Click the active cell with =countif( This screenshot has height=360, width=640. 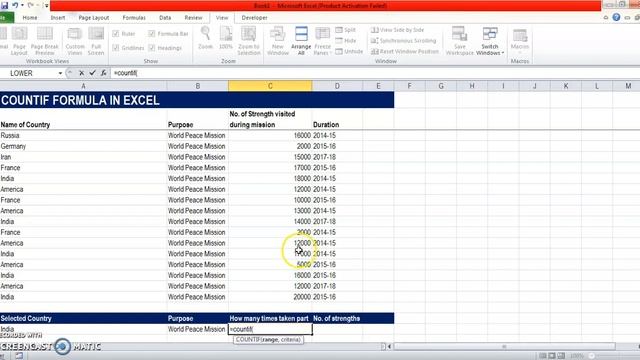pos(270,329)
